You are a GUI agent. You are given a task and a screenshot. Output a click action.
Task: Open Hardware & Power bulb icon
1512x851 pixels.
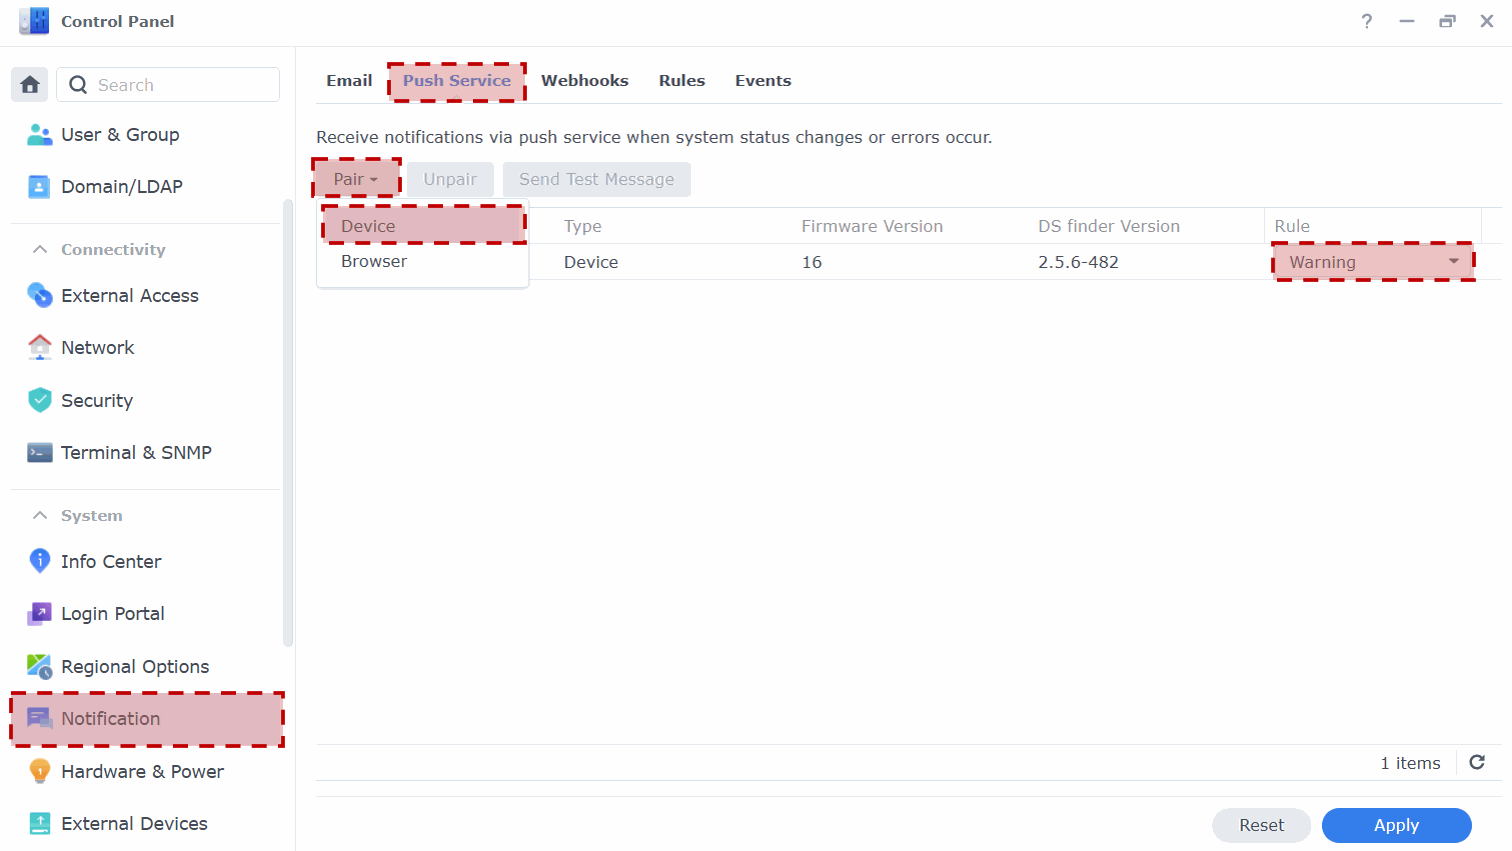click(x=39, y=771)
